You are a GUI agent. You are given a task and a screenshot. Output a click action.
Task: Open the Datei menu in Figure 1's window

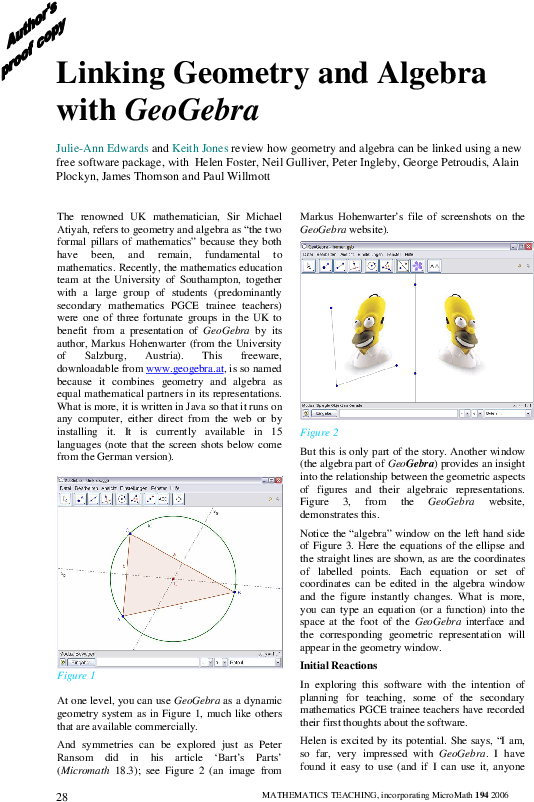tap(65, 488)
